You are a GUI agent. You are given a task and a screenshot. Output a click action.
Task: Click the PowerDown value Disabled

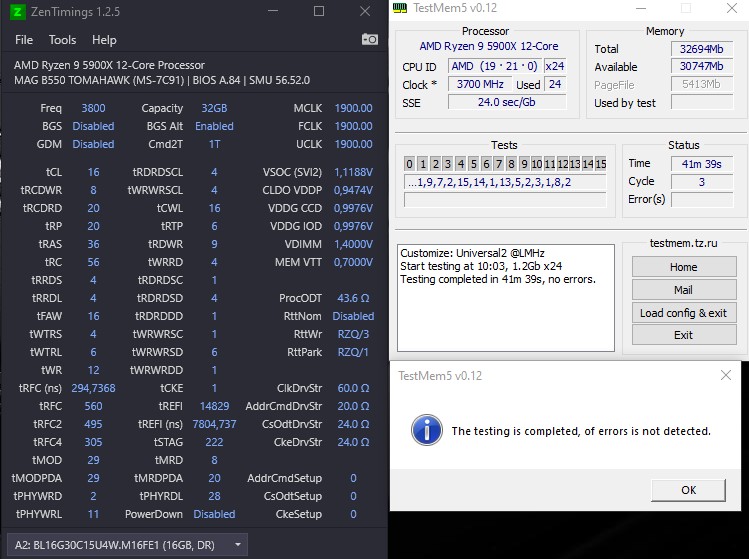tap(214, 514)
